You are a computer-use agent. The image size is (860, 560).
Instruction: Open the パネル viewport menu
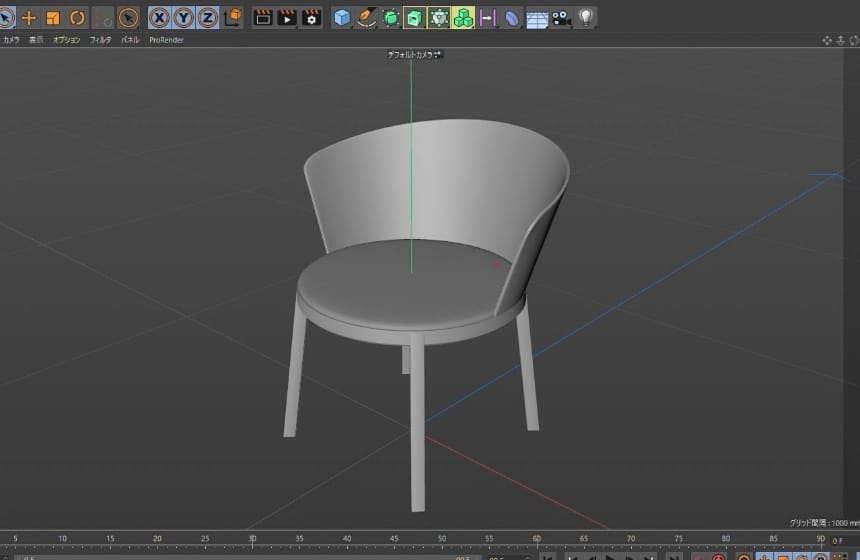point(130,40)
